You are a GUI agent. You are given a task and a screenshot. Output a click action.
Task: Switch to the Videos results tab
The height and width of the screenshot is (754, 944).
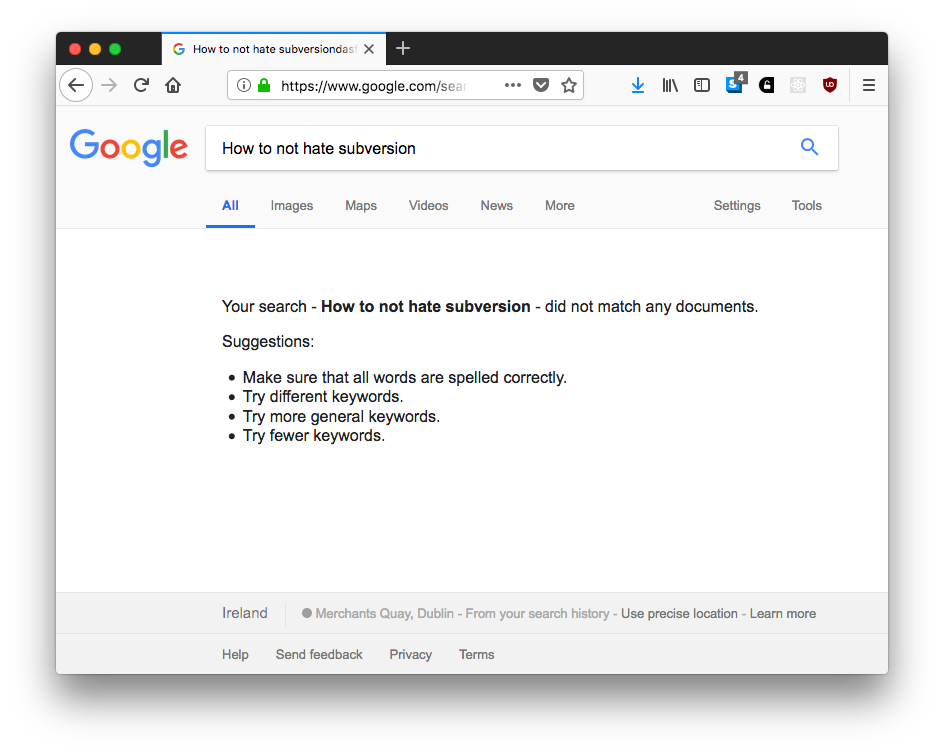tap(429, 206)
